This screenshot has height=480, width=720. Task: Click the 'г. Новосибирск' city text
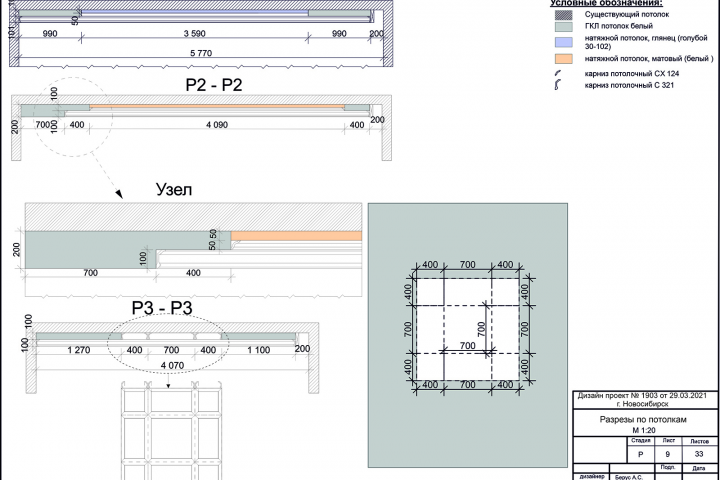click(642, 404)
